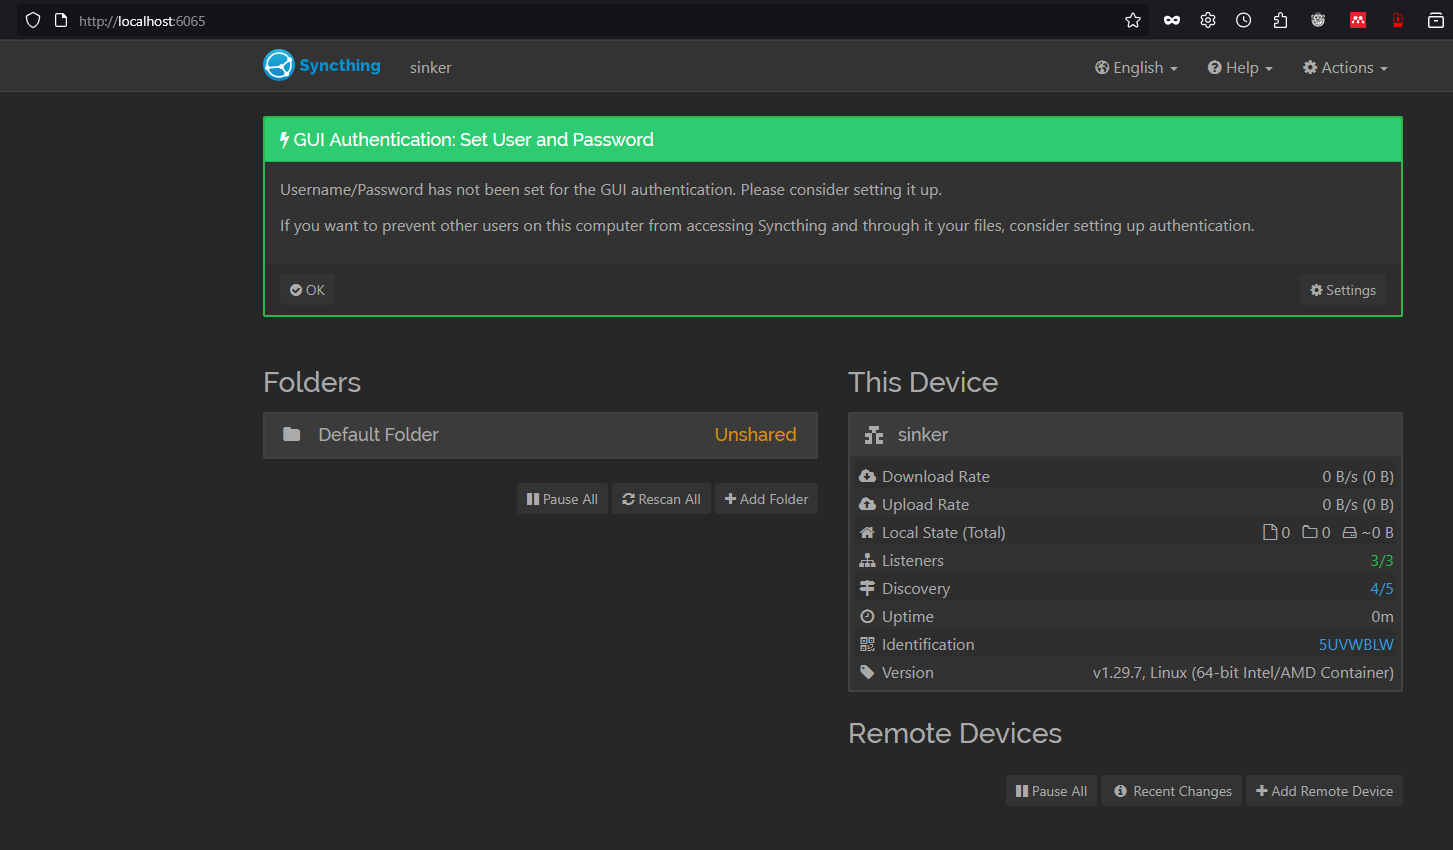Click the red phone extension icon
The width and height of the screenshot is (1453, 850).
[x=1398, y=20]
